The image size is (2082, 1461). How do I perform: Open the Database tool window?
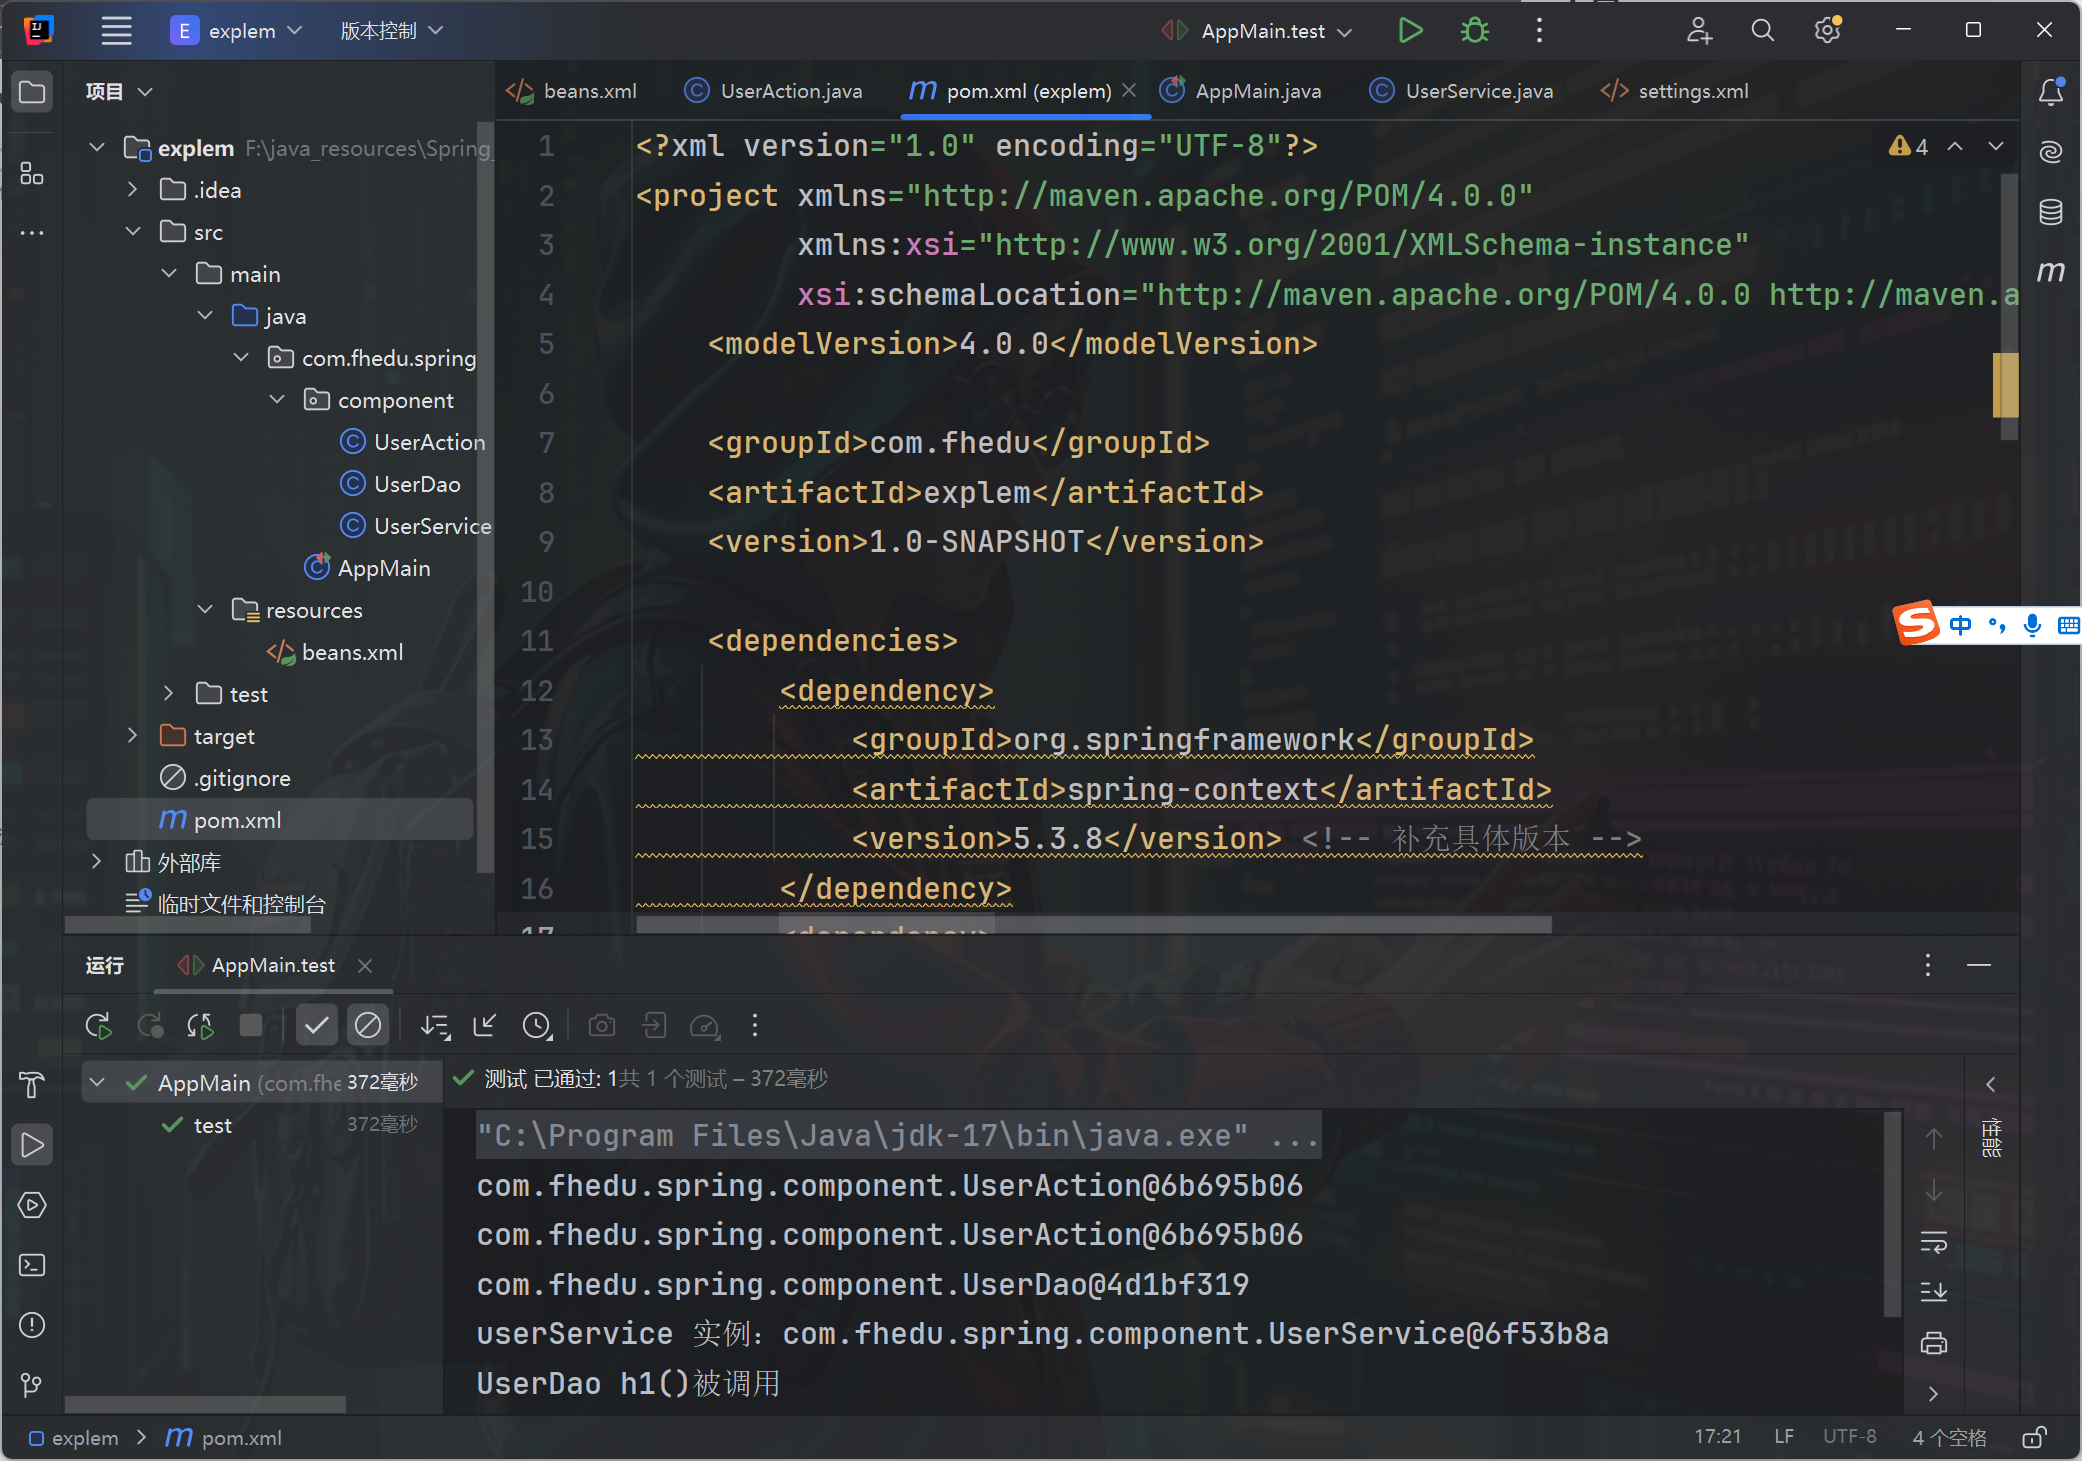2051,212
